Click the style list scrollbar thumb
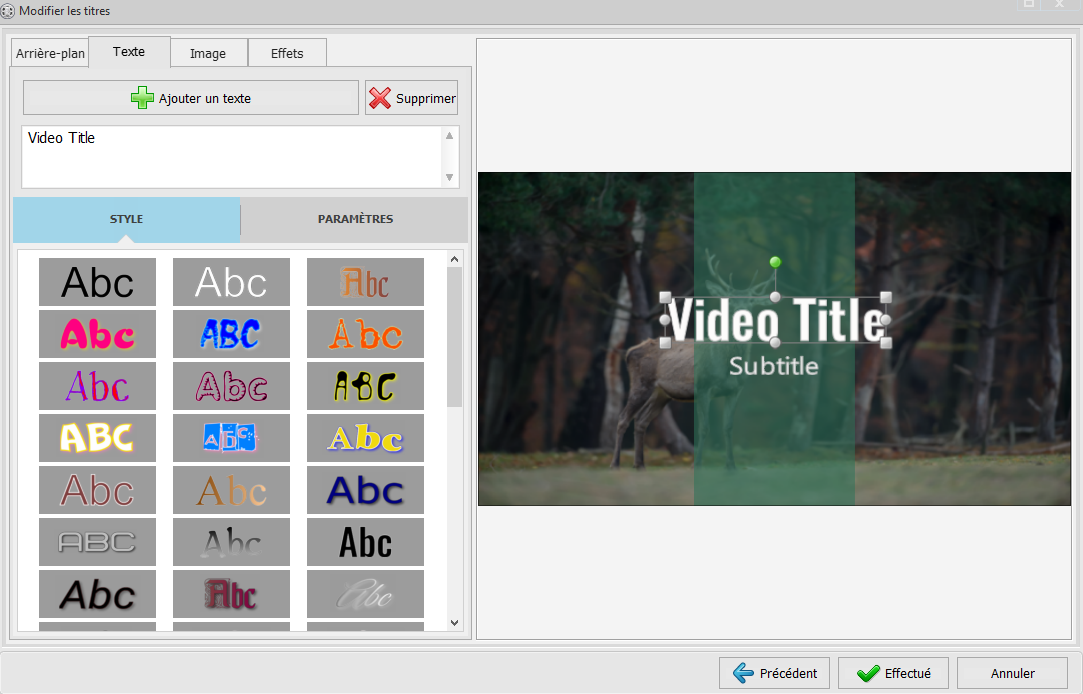1083x694 pixels. [454, 337]
